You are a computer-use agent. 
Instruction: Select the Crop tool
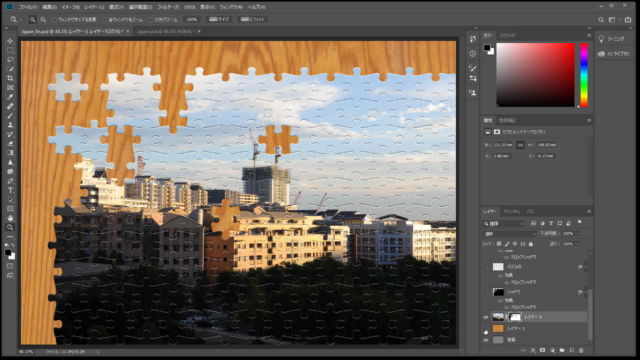pos(10,78)
